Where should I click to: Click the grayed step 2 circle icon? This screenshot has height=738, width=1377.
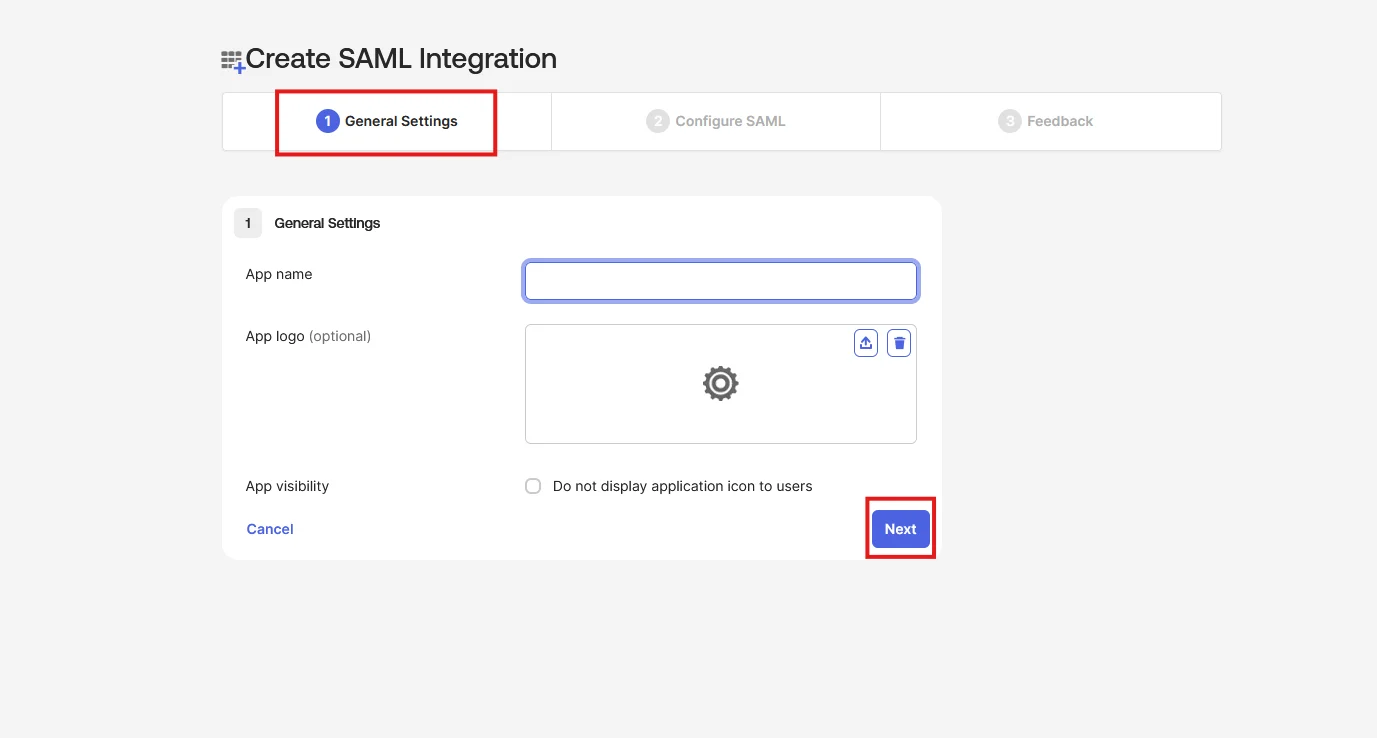click(658, 120)
